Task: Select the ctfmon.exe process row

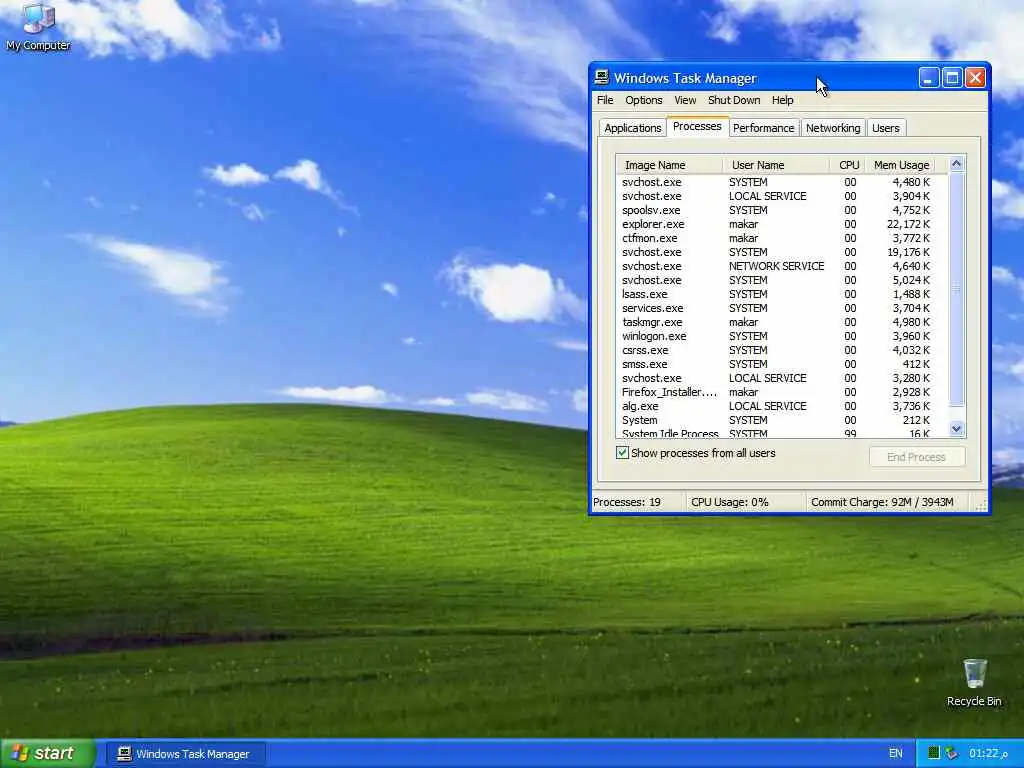Action: click(x=776, y=238)
